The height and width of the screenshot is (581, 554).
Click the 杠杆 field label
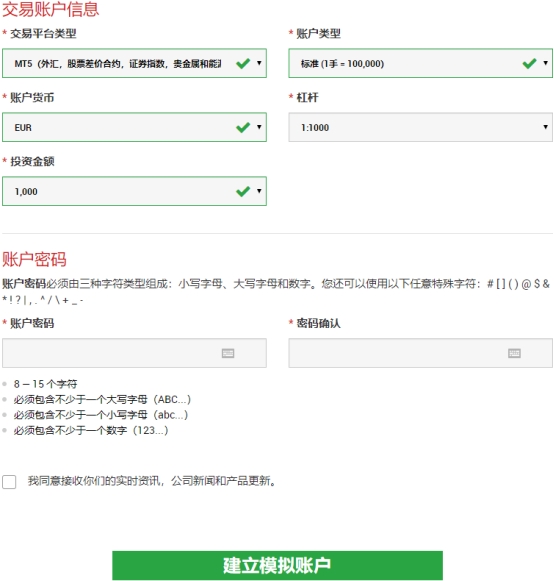(x=307, y=97)
